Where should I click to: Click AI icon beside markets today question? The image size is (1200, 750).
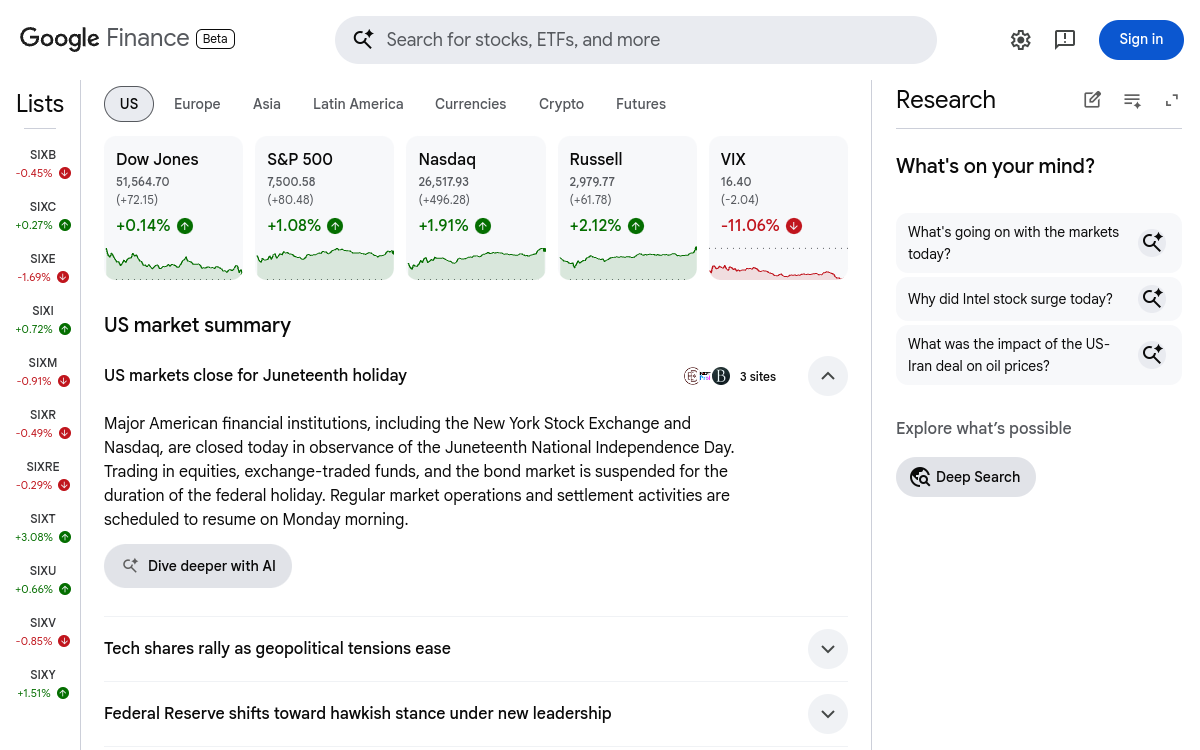pos(1153,243)
